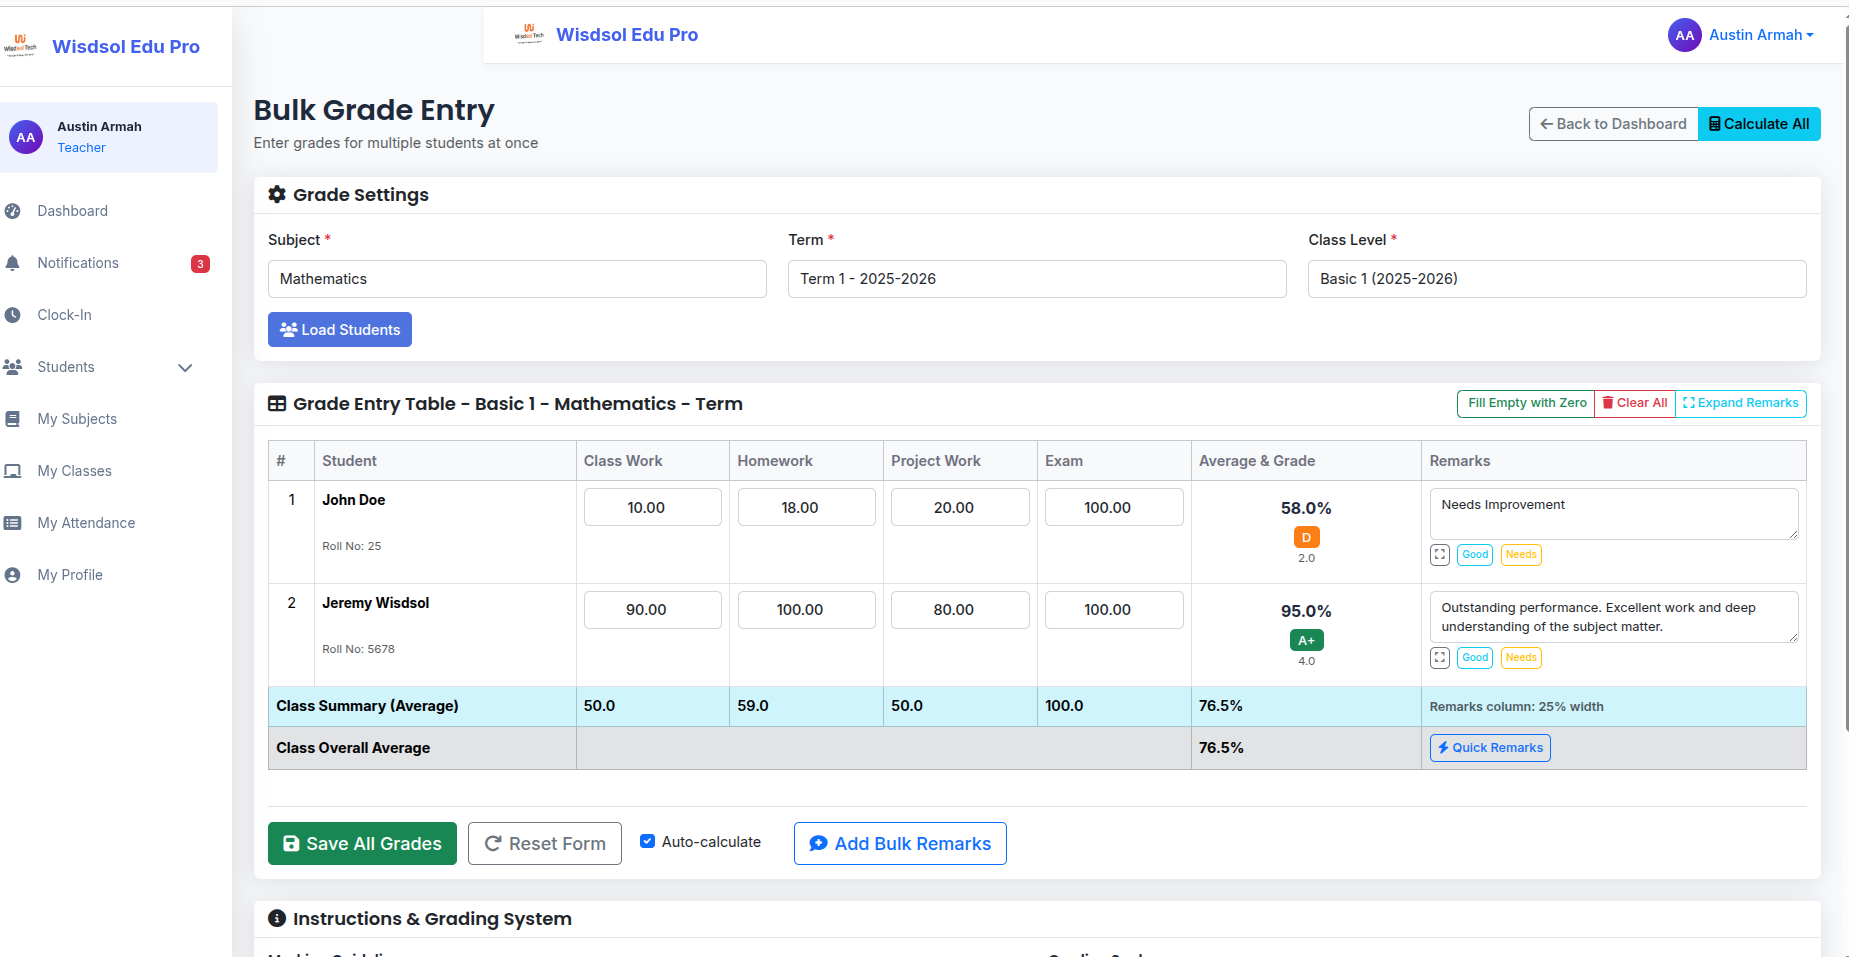Toggle the Auto-calculate checkbox
Image resolution: width=1849 pixels, height=957 pixels.
647,842
